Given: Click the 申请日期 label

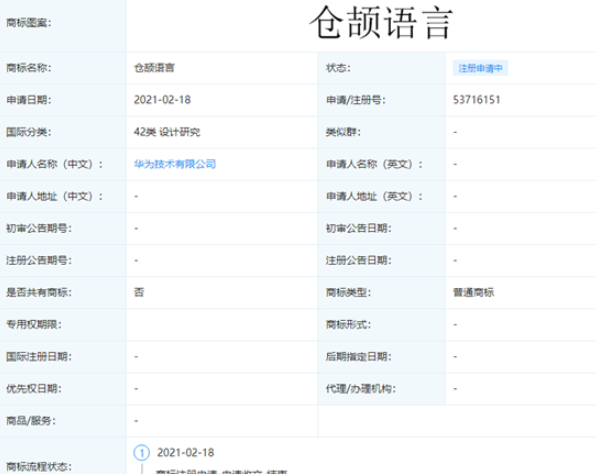Looking at the screenshot, I should click(x=29, y=100).
